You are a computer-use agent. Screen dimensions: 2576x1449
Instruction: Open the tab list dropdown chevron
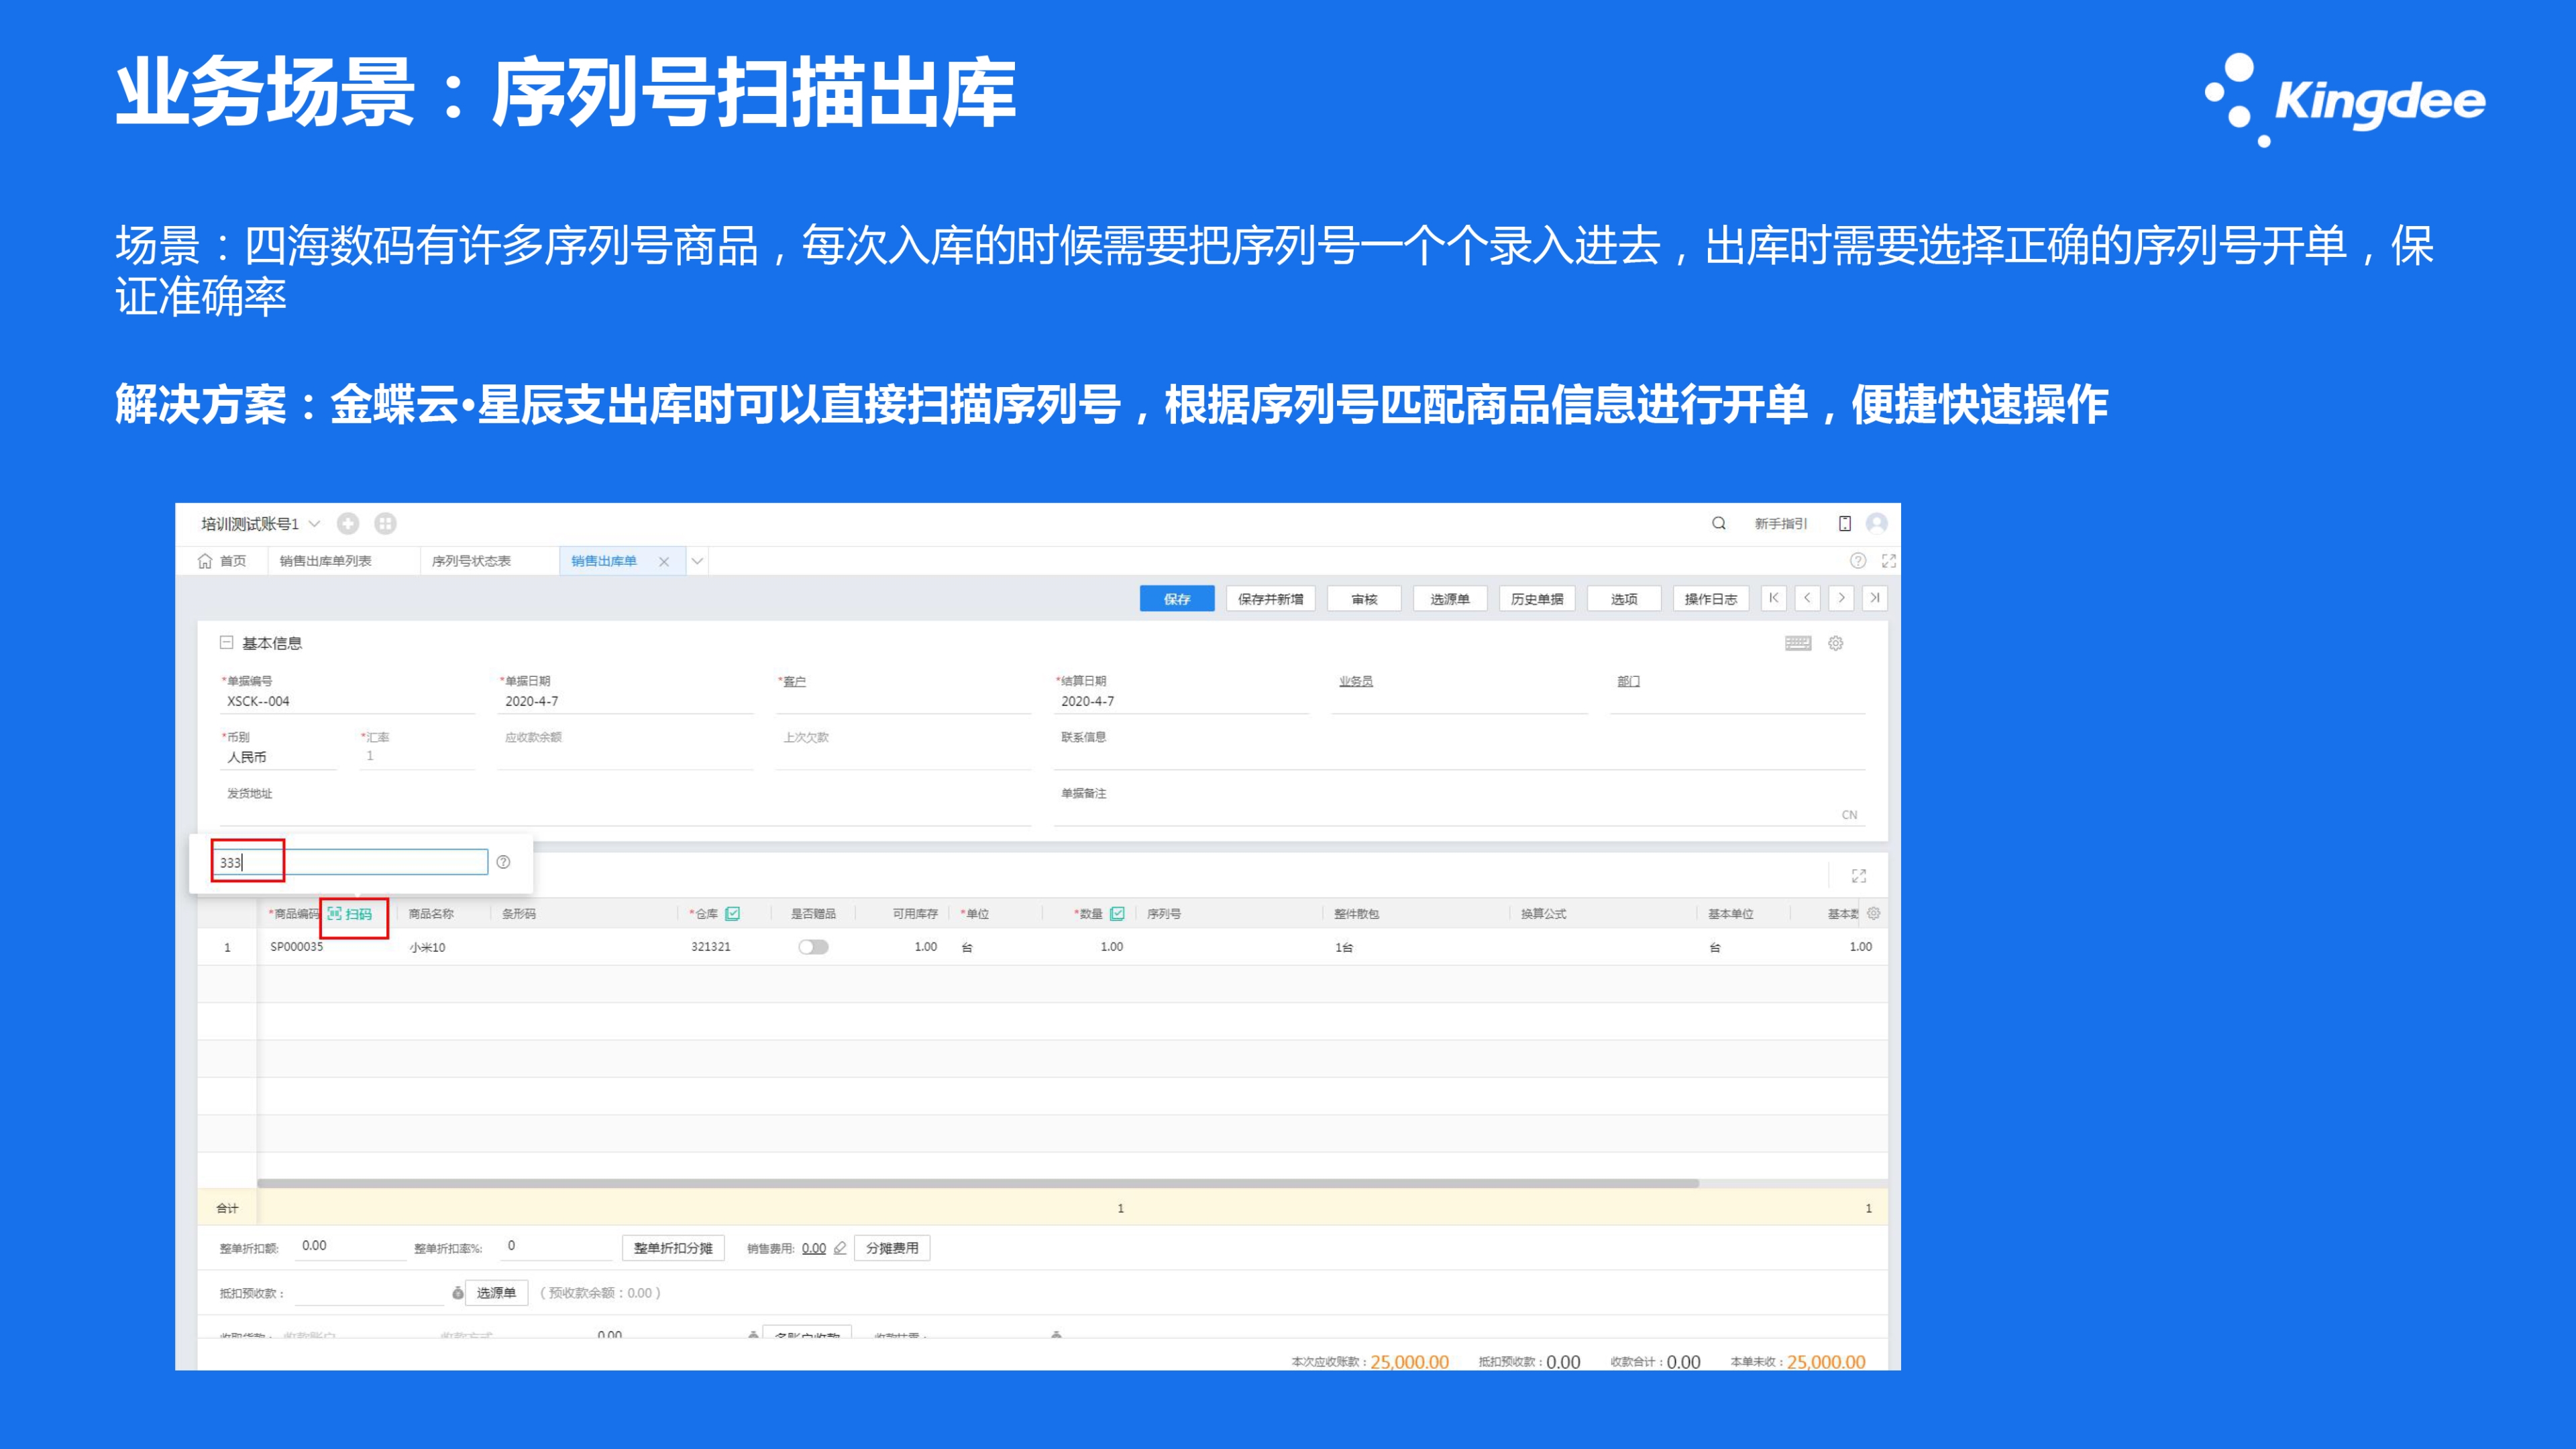[697, 561]
